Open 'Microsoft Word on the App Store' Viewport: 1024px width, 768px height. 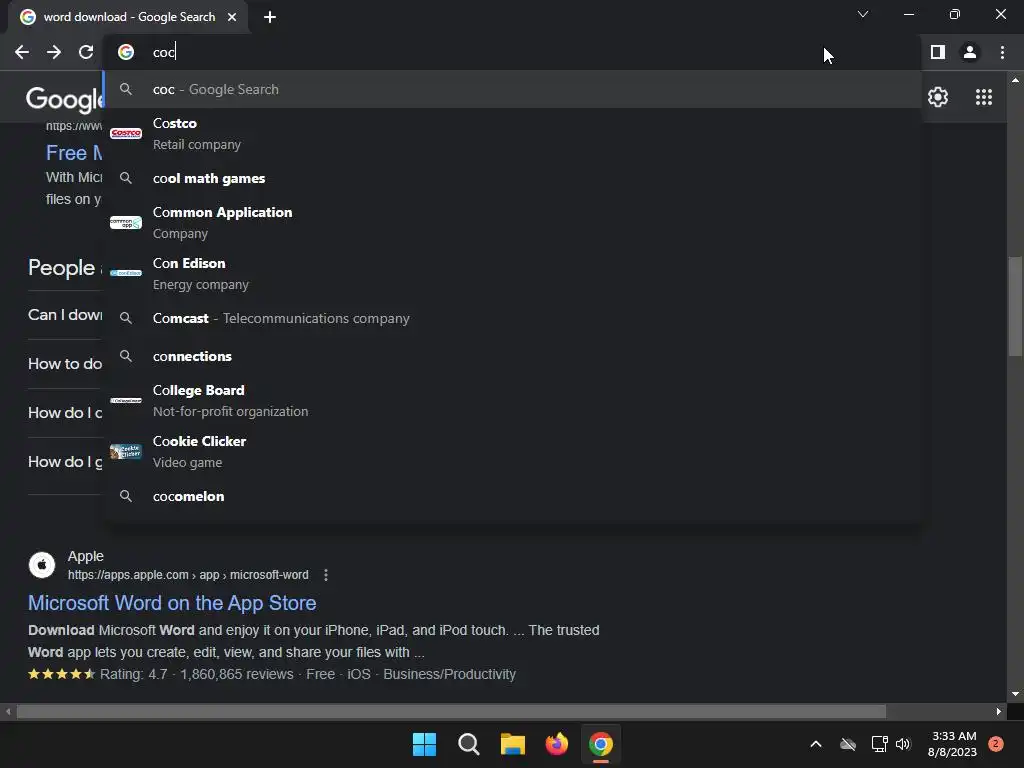[x=172, y=603]
